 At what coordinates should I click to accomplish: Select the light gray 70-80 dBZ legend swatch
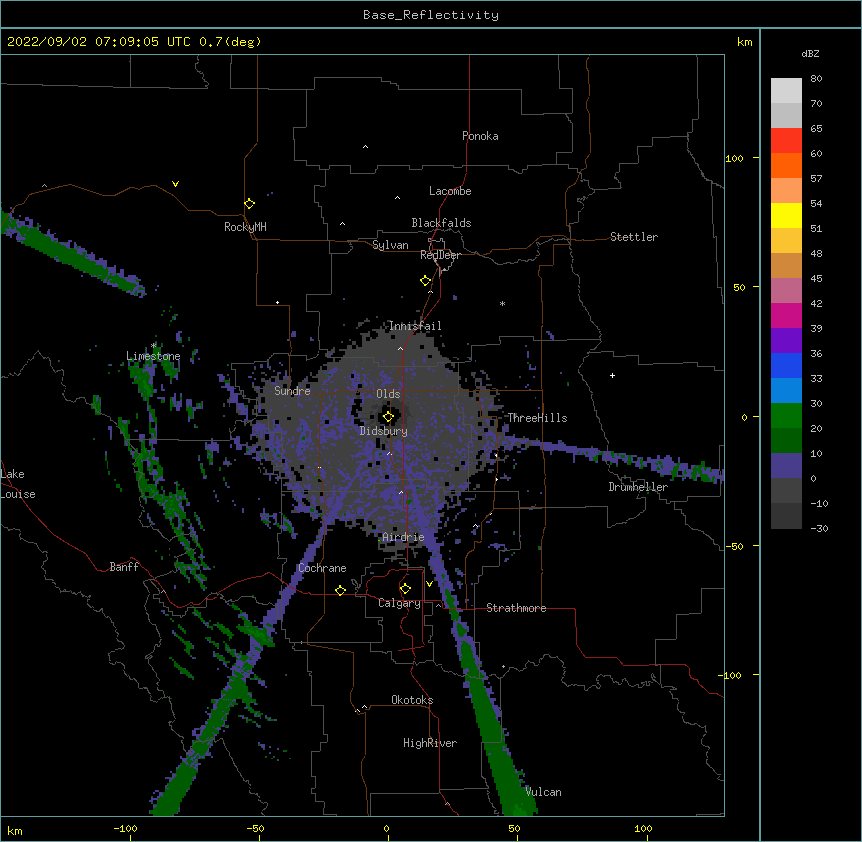click(786, 91)
